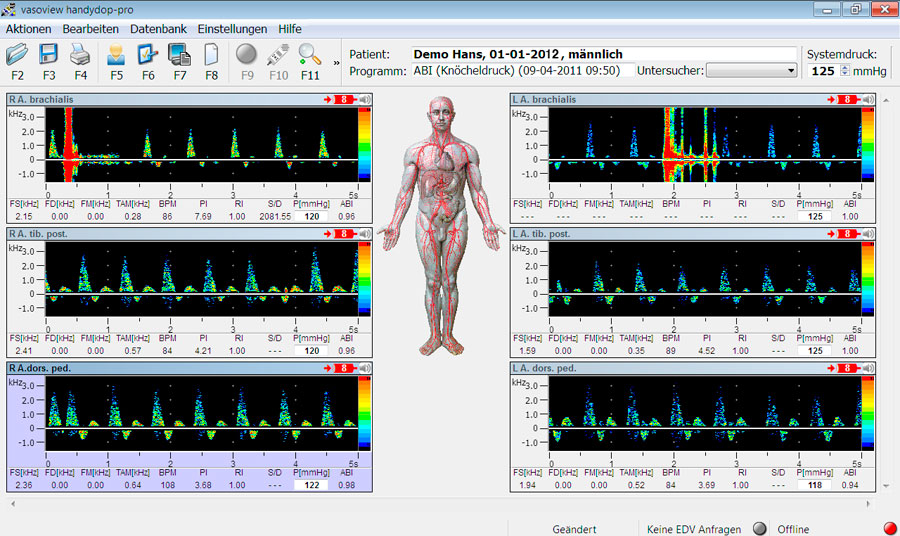Image resolution: width=900 pixels, height=536 pixels.
Task: Toggle speaker on R A. dors. ped. panel
Action: (x=365, y=368)
